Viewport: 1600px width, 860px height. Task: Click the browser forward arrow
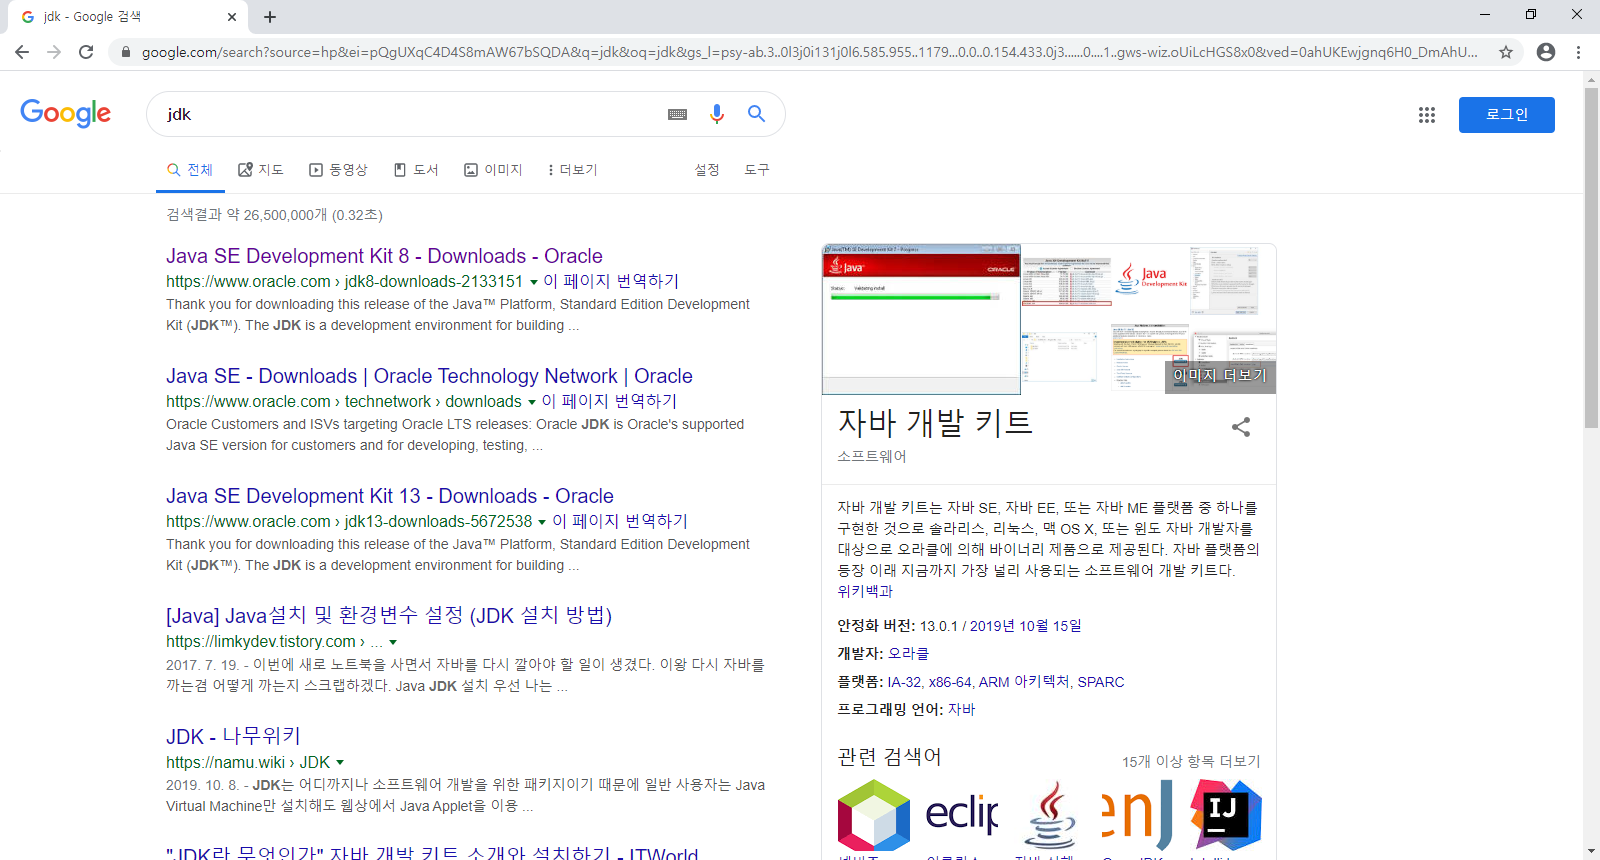click(x=54, y=52)
